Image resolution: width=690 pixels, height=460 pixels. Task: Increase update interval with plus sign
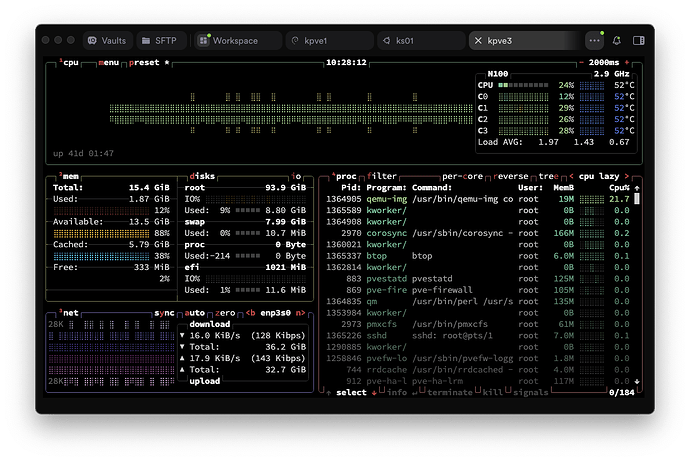[627, 63]
